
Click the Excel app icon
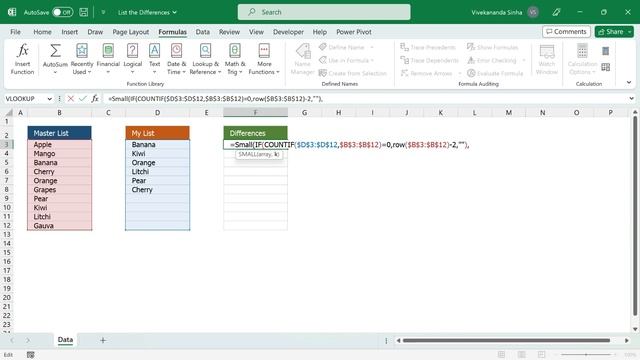pos(12,12)
